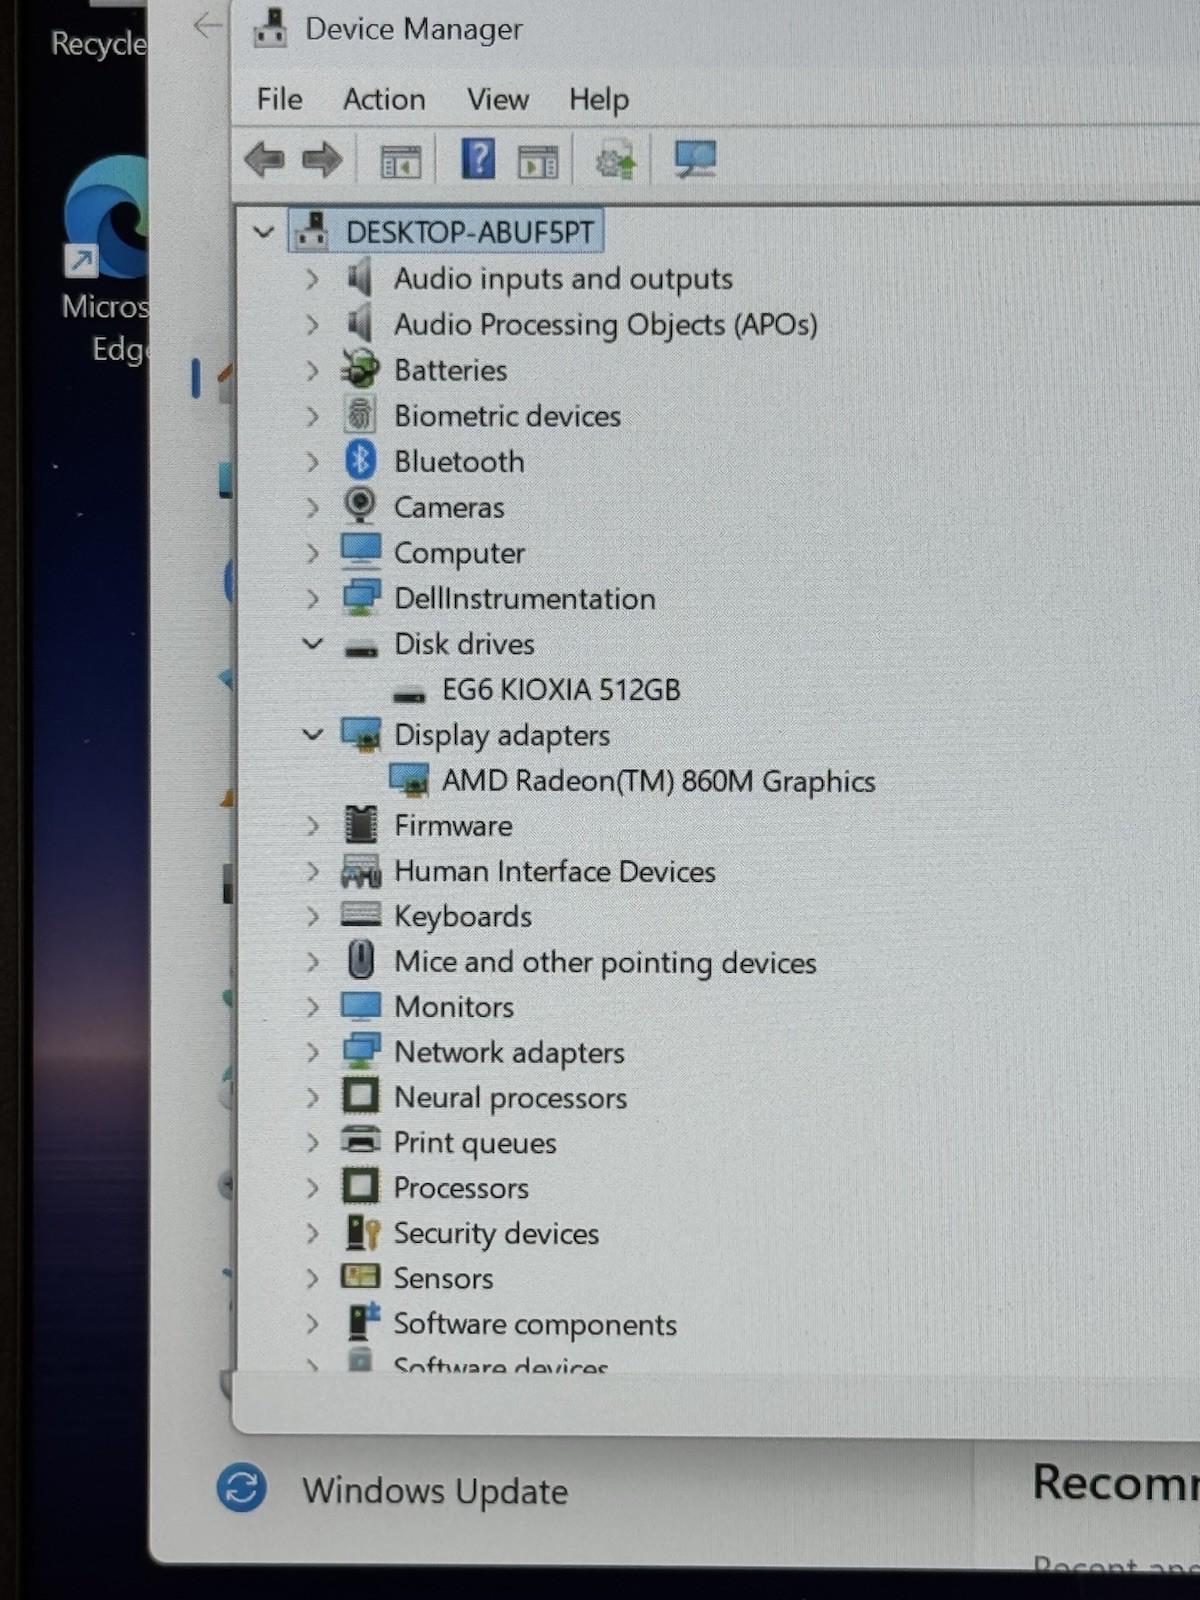
Task: Click the Sensors category icon
Action: [361, 1277]
